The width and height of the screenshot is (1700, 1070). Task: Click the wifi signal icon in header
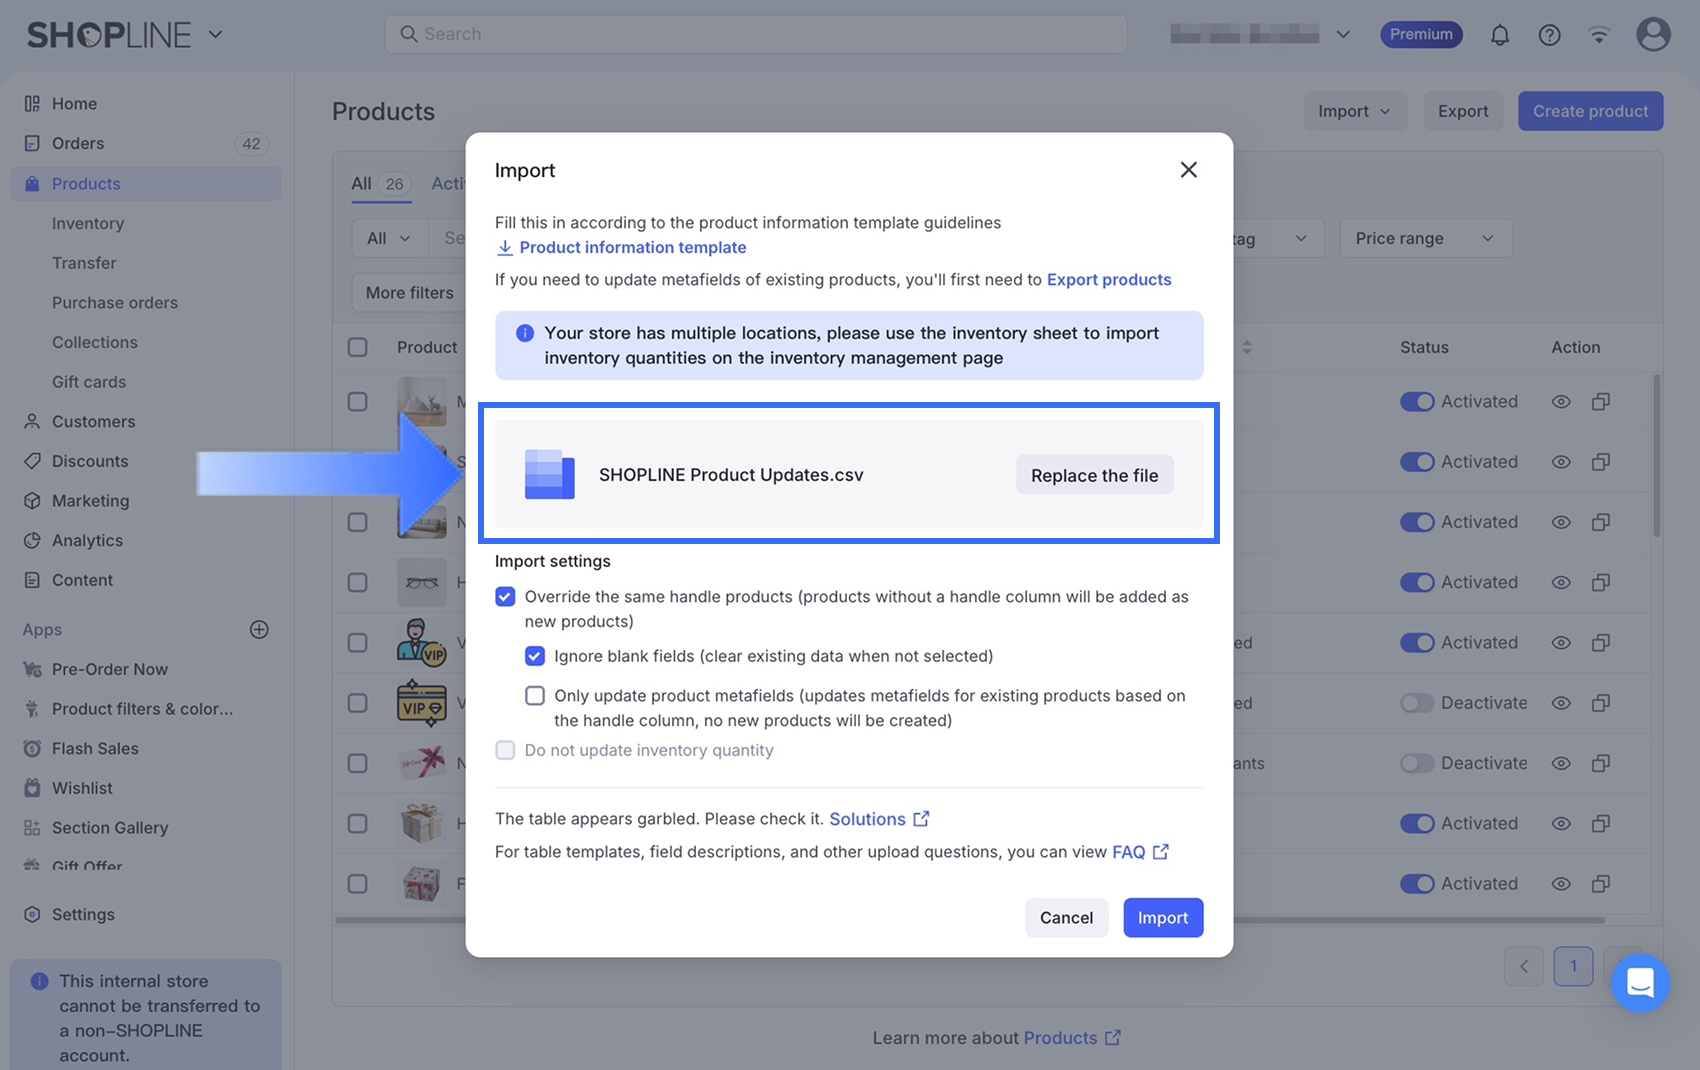(x=1599, y=35)
